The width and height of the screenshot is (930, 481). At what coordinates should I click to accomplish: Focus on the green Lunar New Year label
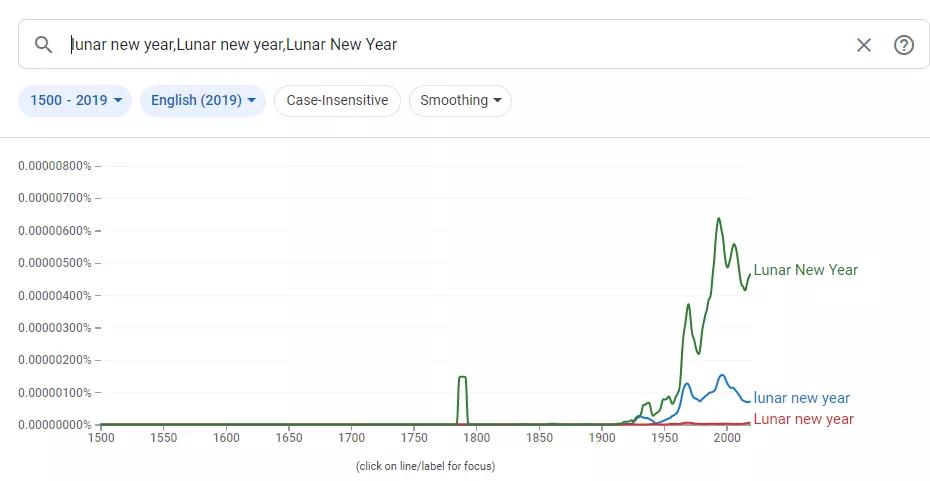pos(805,270)
